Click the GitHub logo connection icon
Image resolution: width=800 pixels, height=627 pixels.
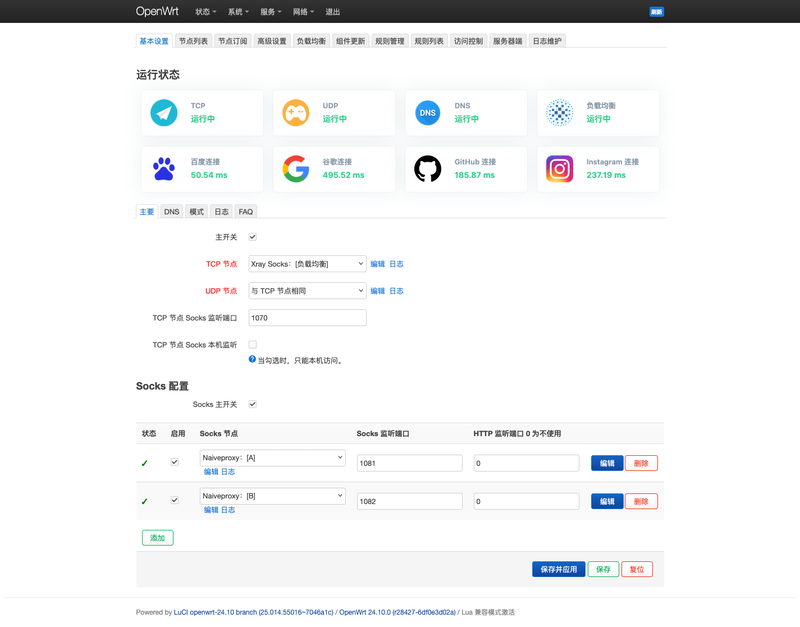[428, 169]
